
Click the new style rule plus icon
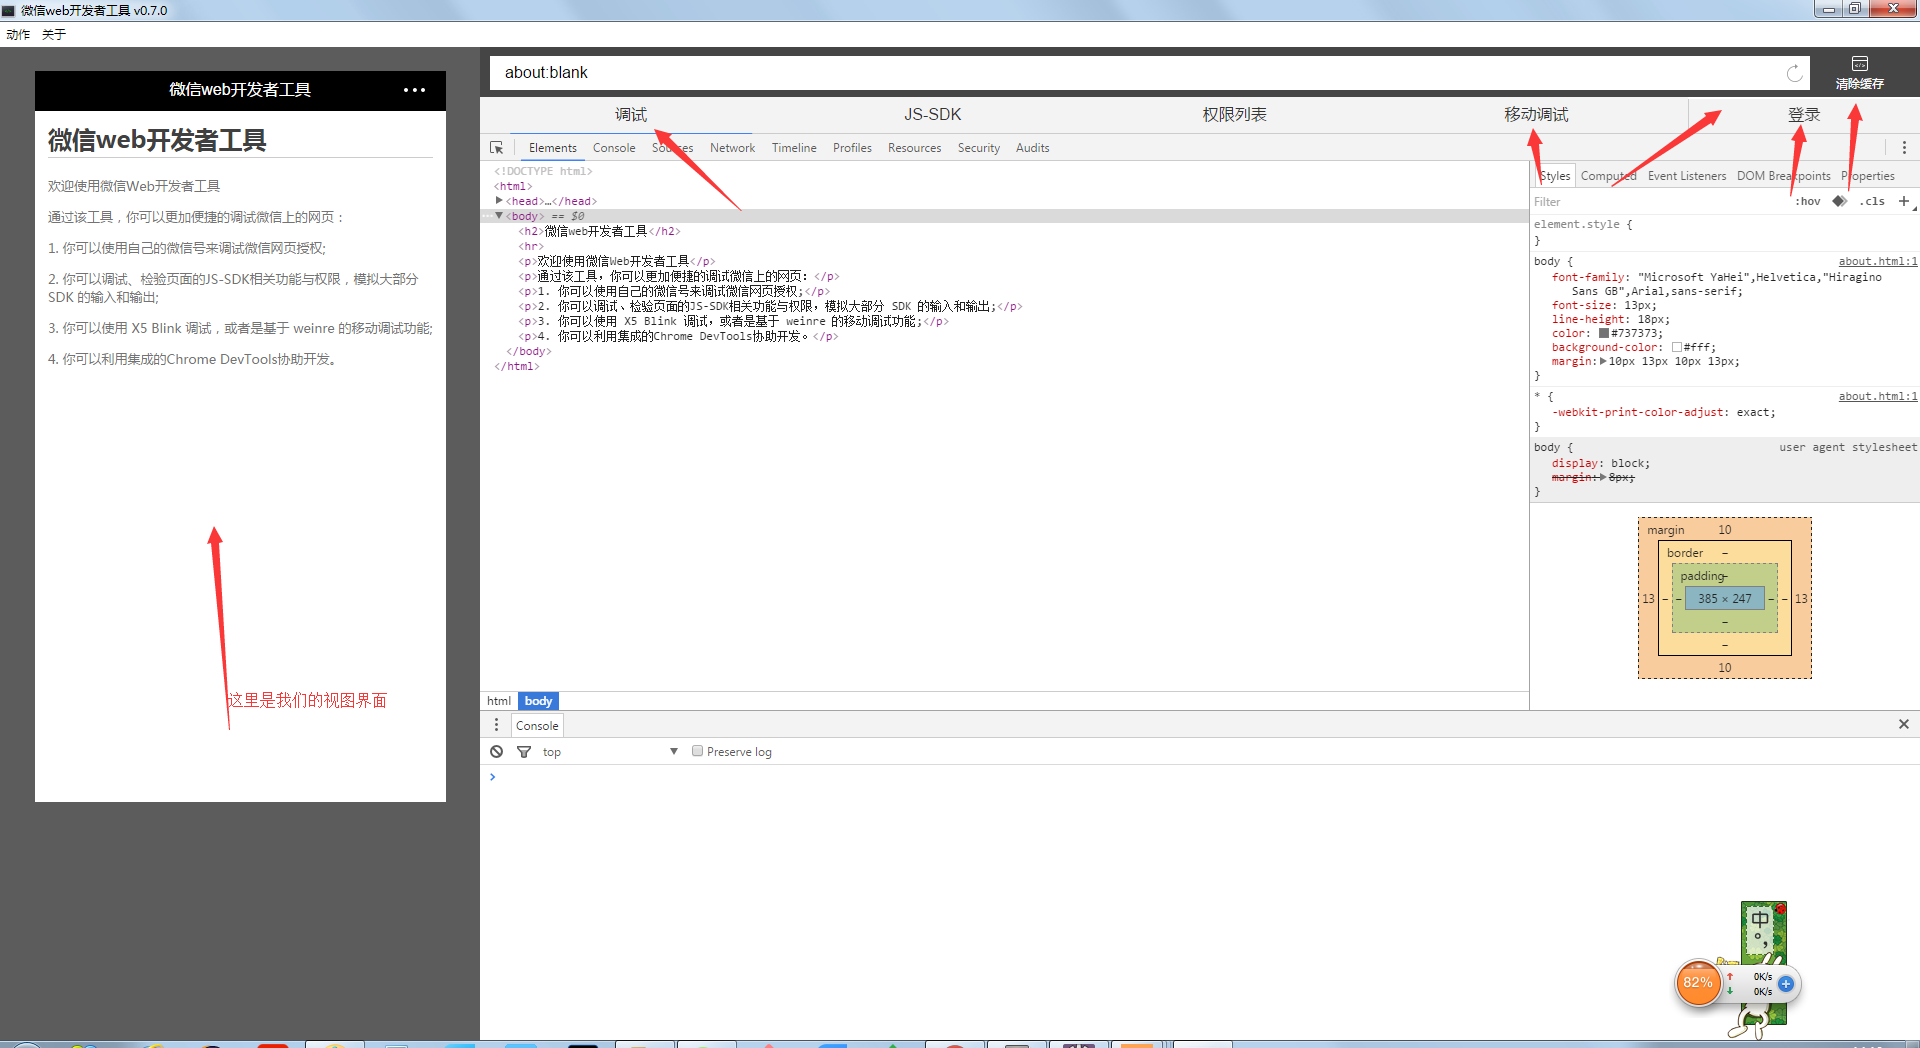click(1904, 201)
